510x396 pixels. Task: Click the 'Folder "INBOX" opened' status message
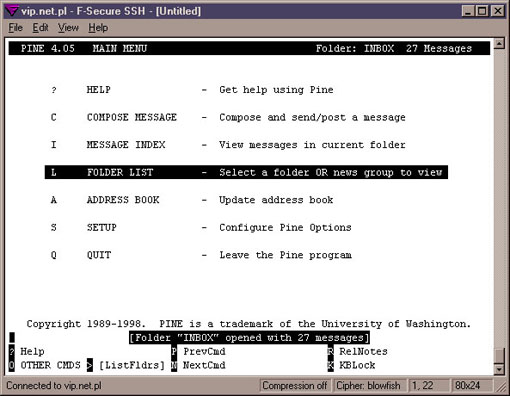(x=249, y=338)
